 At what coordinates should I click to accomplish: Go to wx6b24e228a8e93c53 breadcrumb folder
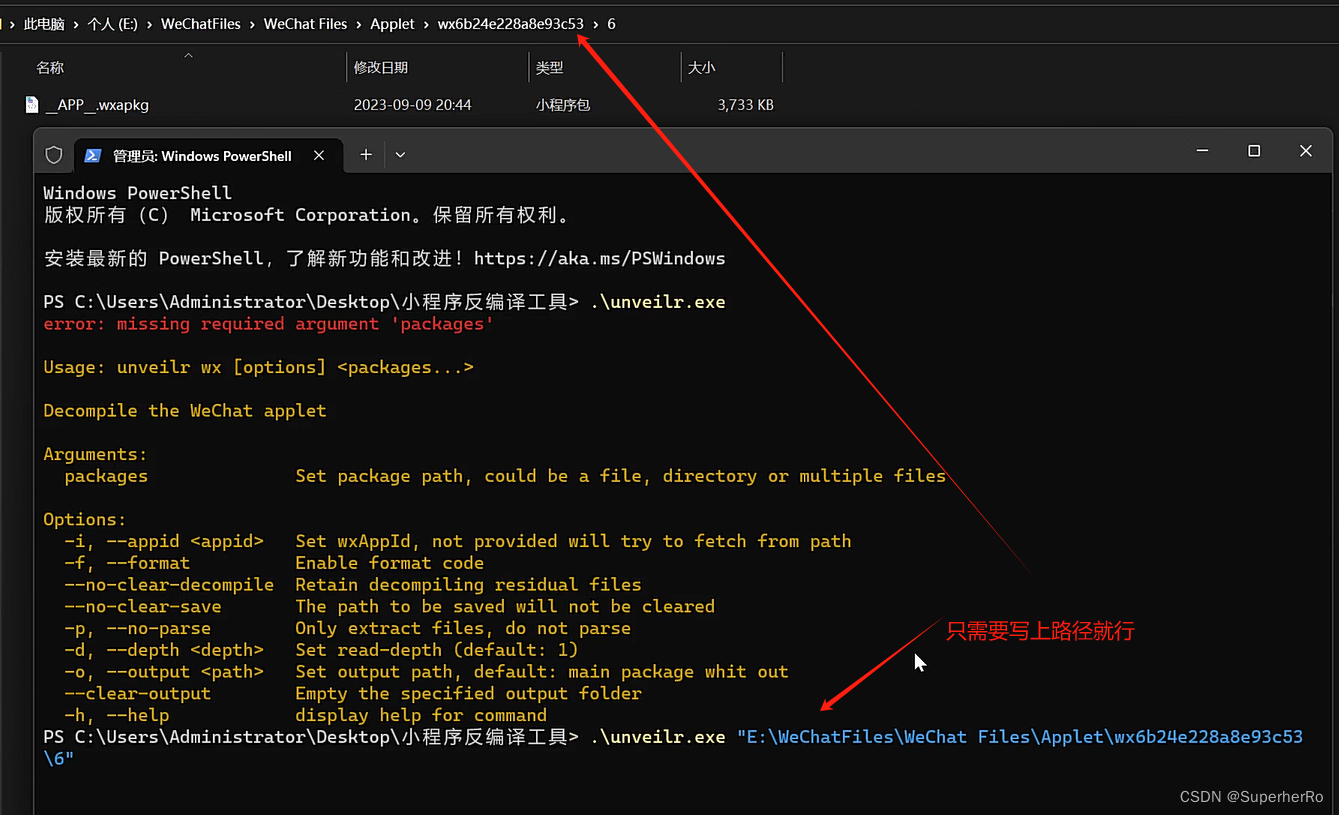(511, 24)
